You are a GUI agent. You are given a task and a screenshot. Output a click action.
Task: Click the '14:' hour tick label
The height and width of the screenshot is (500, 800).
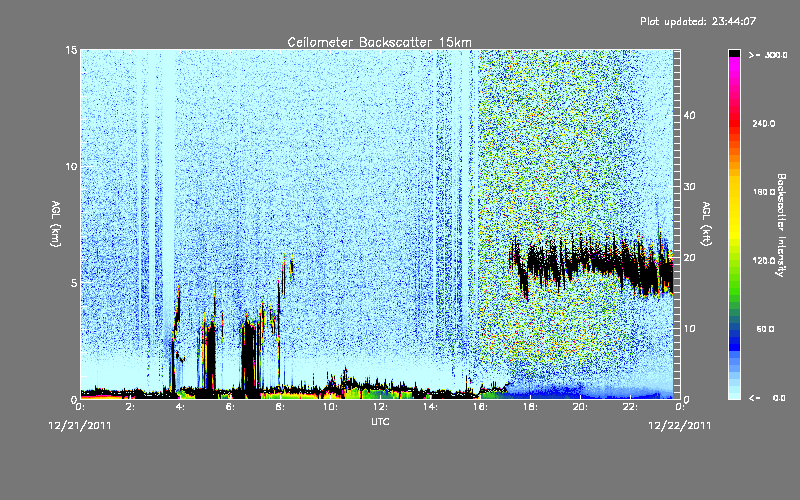pos(430,407)
